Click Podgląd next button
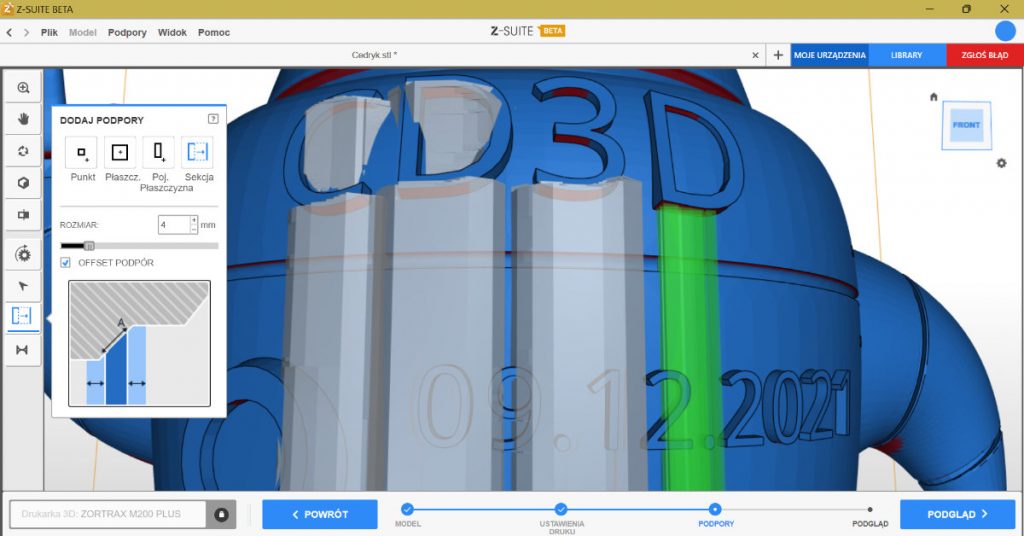Image resolution: width=1024 pixels, height=536 pixels. [x=957, y=514]
